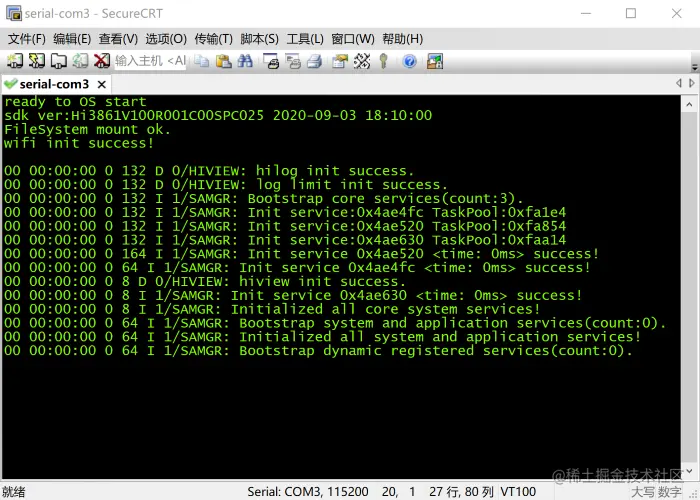The width and height of the screenshot is (700, 500).
Task: Click '27 行, 80 列' in status bar
Action: (x=461, y=492)
